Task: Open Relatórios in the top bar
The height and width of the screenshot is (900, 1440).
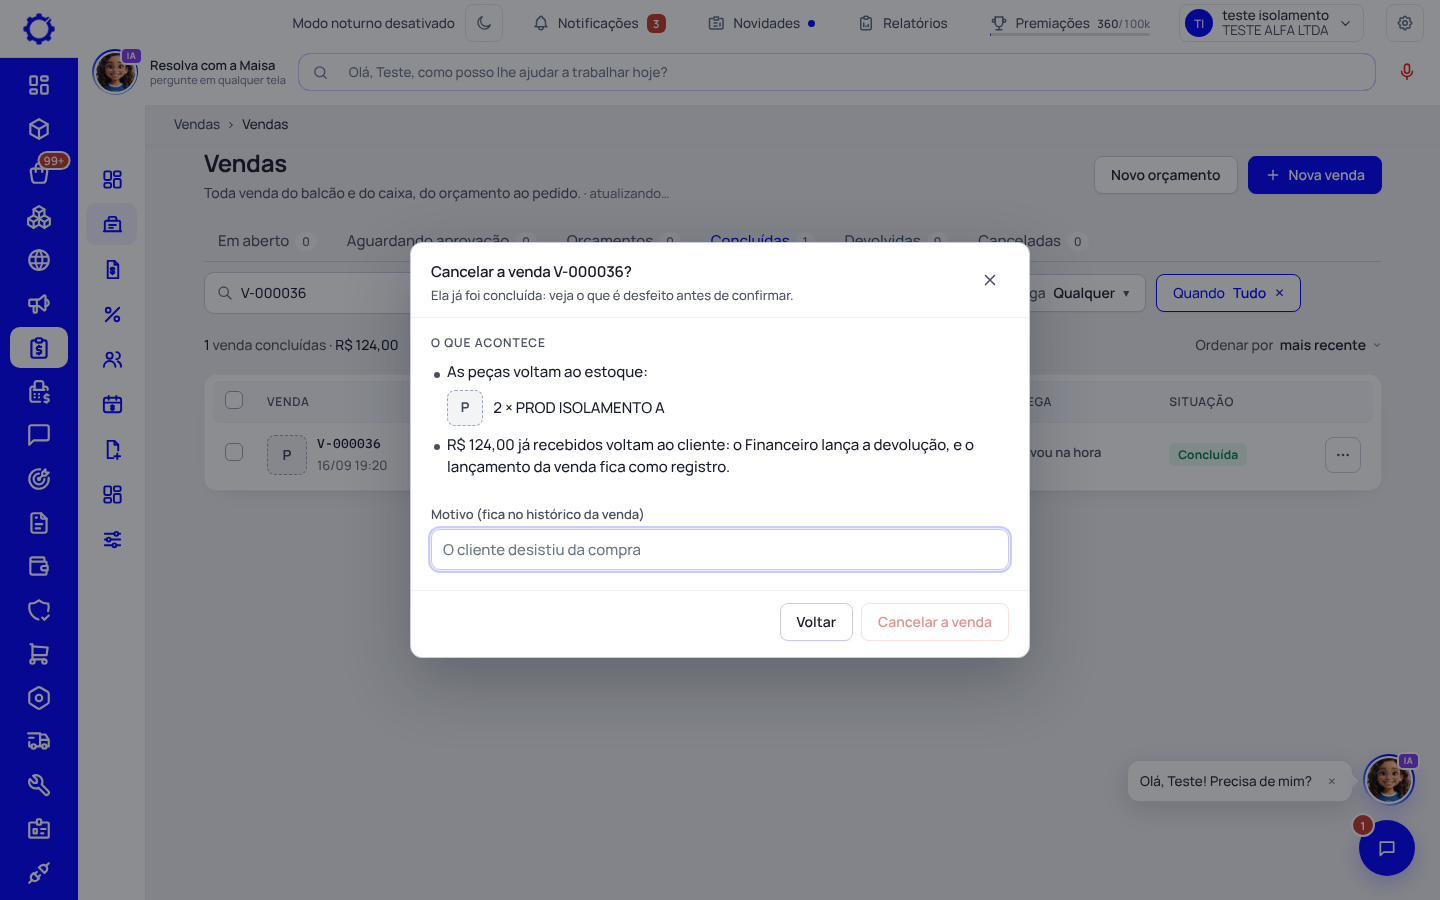Action: (x=903, y=23)
